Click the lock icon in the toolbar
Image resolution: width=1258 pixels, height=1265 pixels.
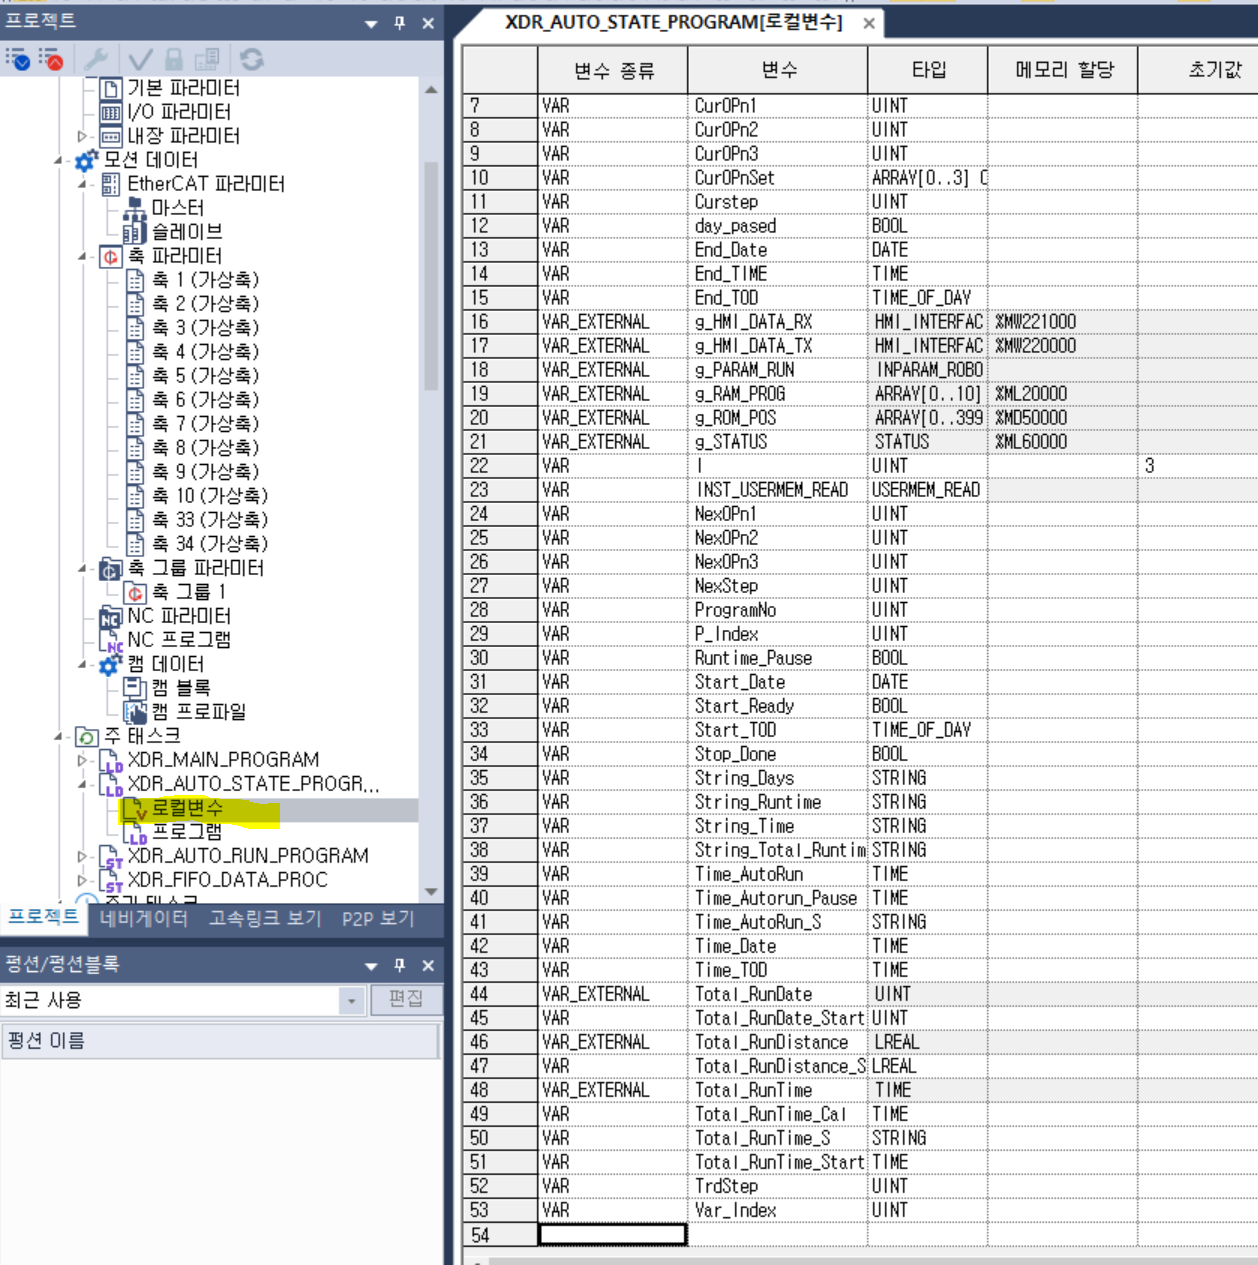[175, 60]
